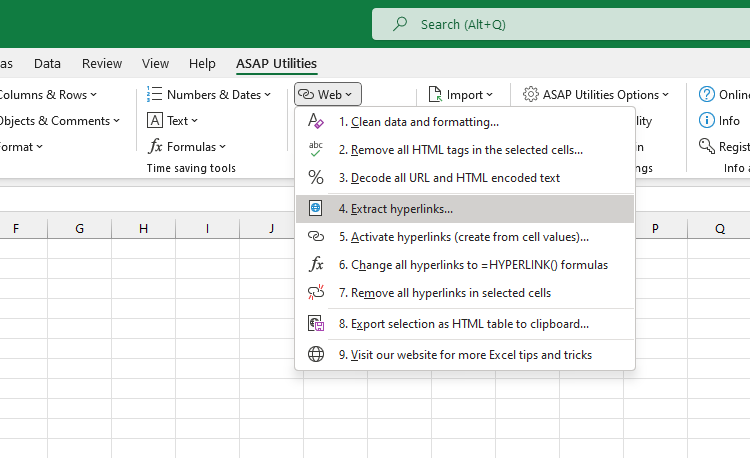Expand the Text dropdown arrow

tap(194, 120)
